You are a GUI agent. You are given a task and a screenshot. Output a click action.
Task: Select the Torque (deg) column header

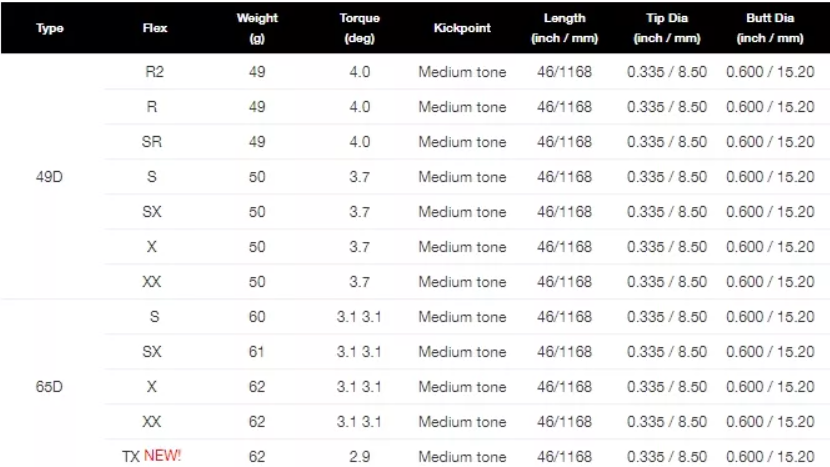click(358, 28)
